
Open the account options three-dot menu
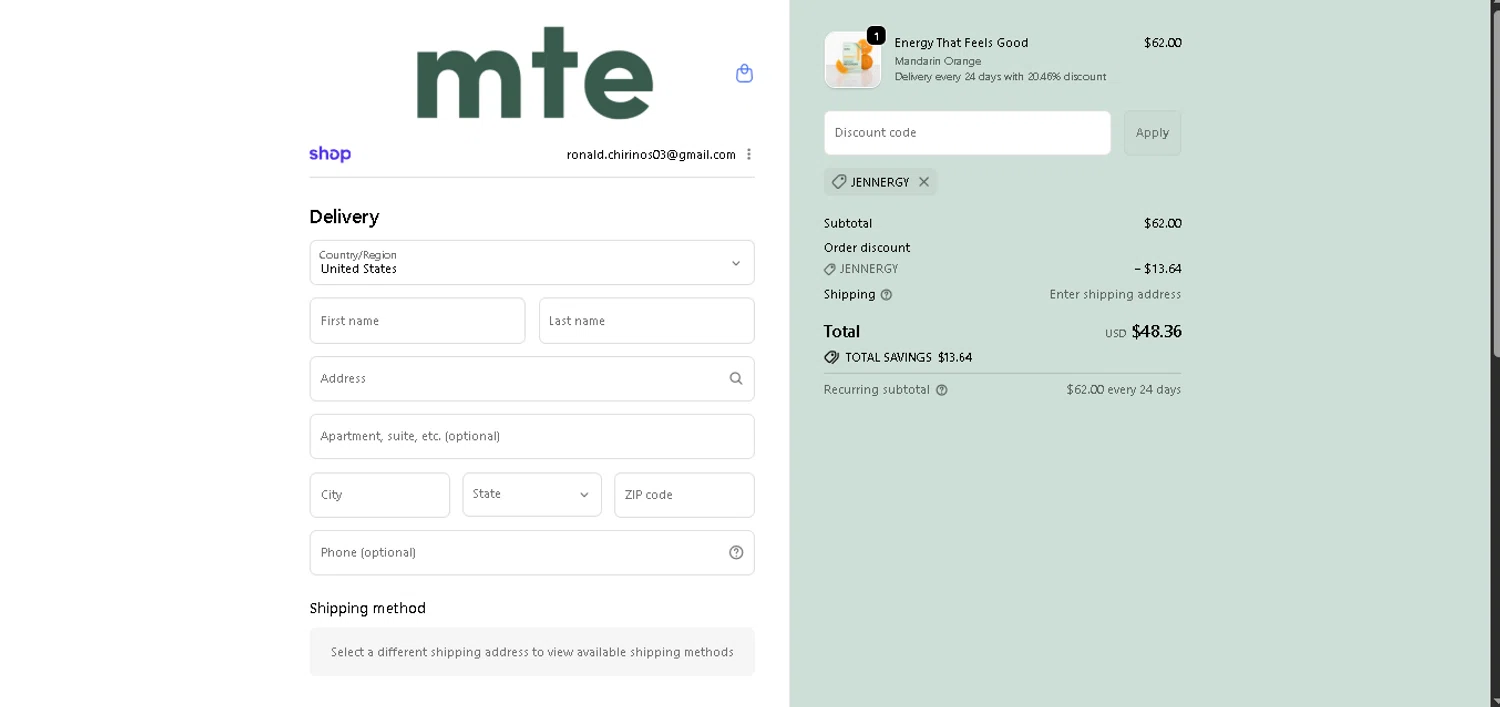pyautogui.click(x=749, y=154)
